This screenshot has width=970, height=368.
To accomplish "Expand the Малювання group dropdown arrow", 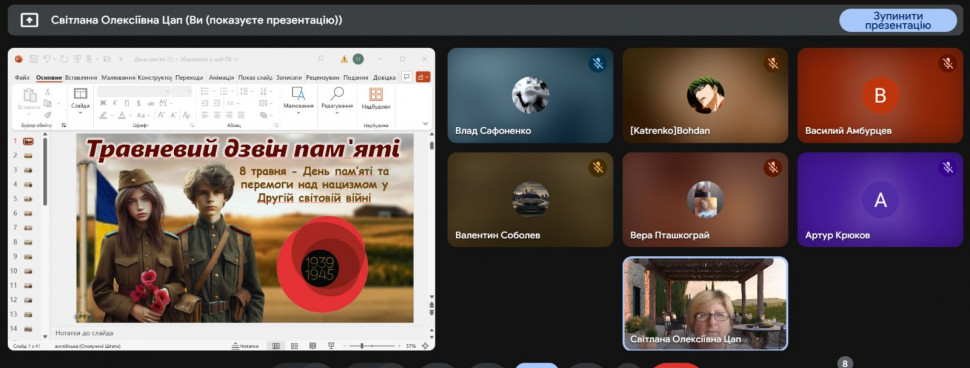I will pos(298,113).
